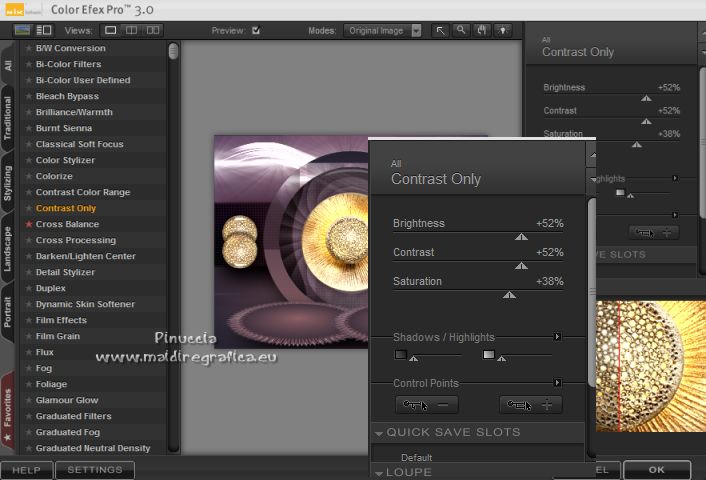The height and width of the screenshot is (480, 706).
Task: Expand Shadows / Highlights section arrow
Action: [x=557, y=337]
